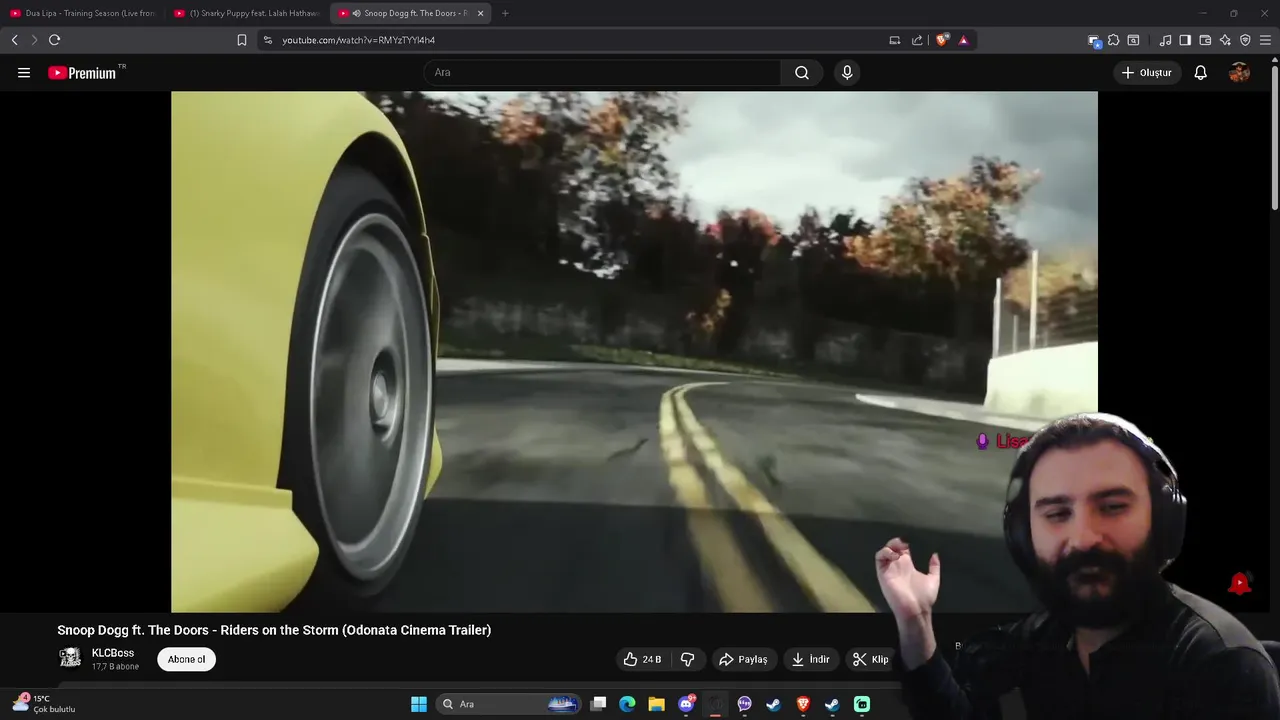
Task: Open a new browser tab
Action: 505,13
